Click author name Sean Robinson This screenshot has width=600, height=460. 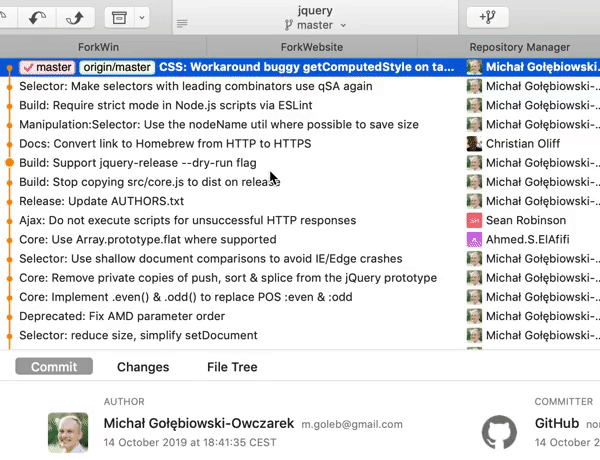point(526,220)
